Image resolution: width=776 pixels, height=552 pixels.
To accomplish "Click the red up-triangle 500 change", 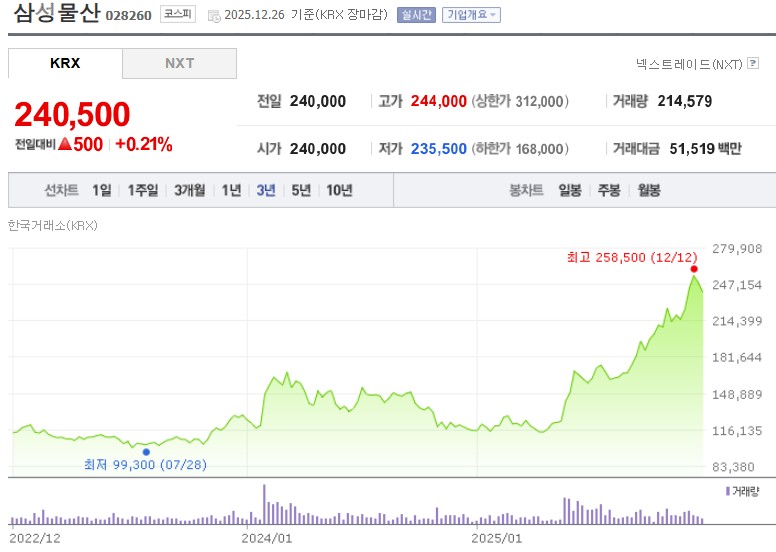I will (x=80, y=144).
